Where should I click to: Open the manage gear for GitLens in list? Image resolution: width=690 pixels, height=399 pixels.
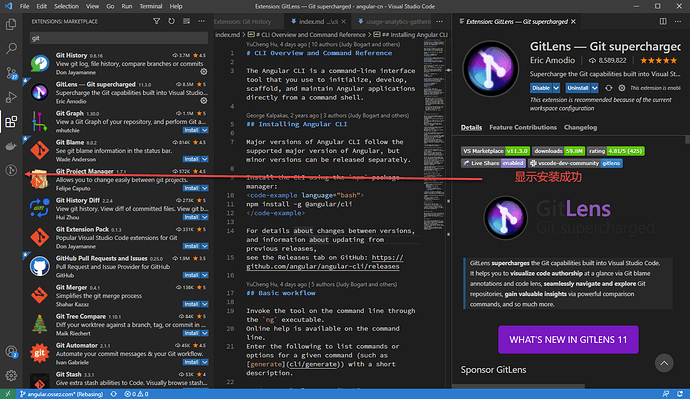[x=204, y=101]
